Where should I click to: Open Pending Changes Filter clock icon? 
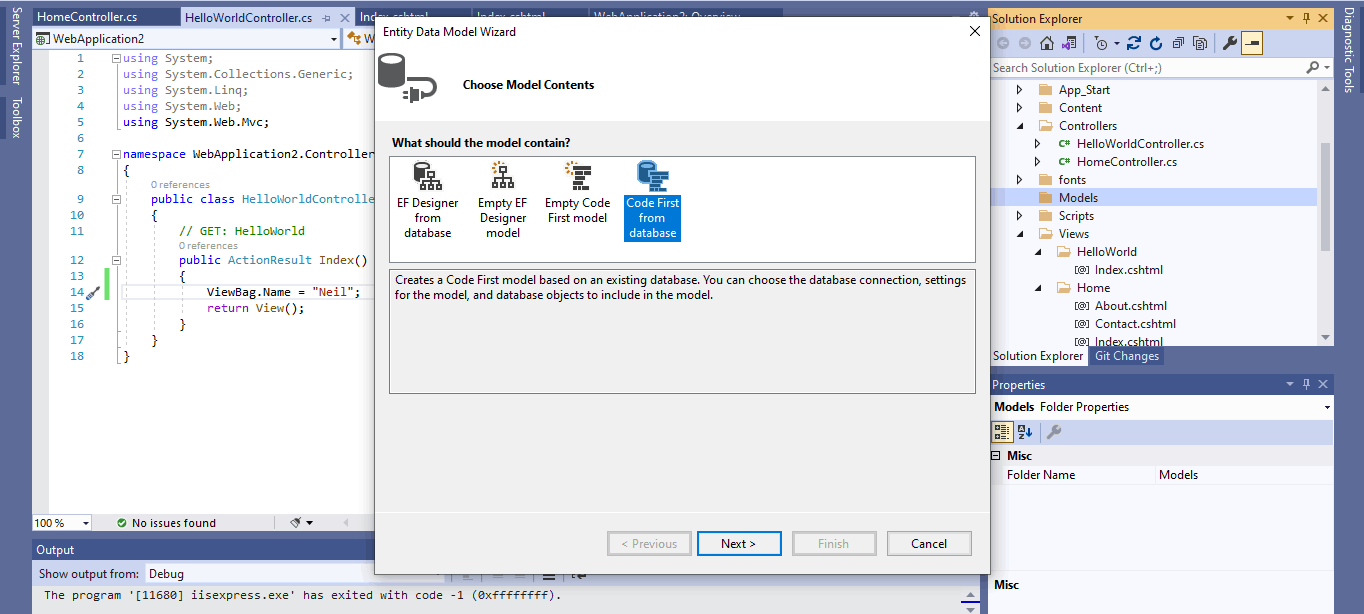pos(1101,44)
